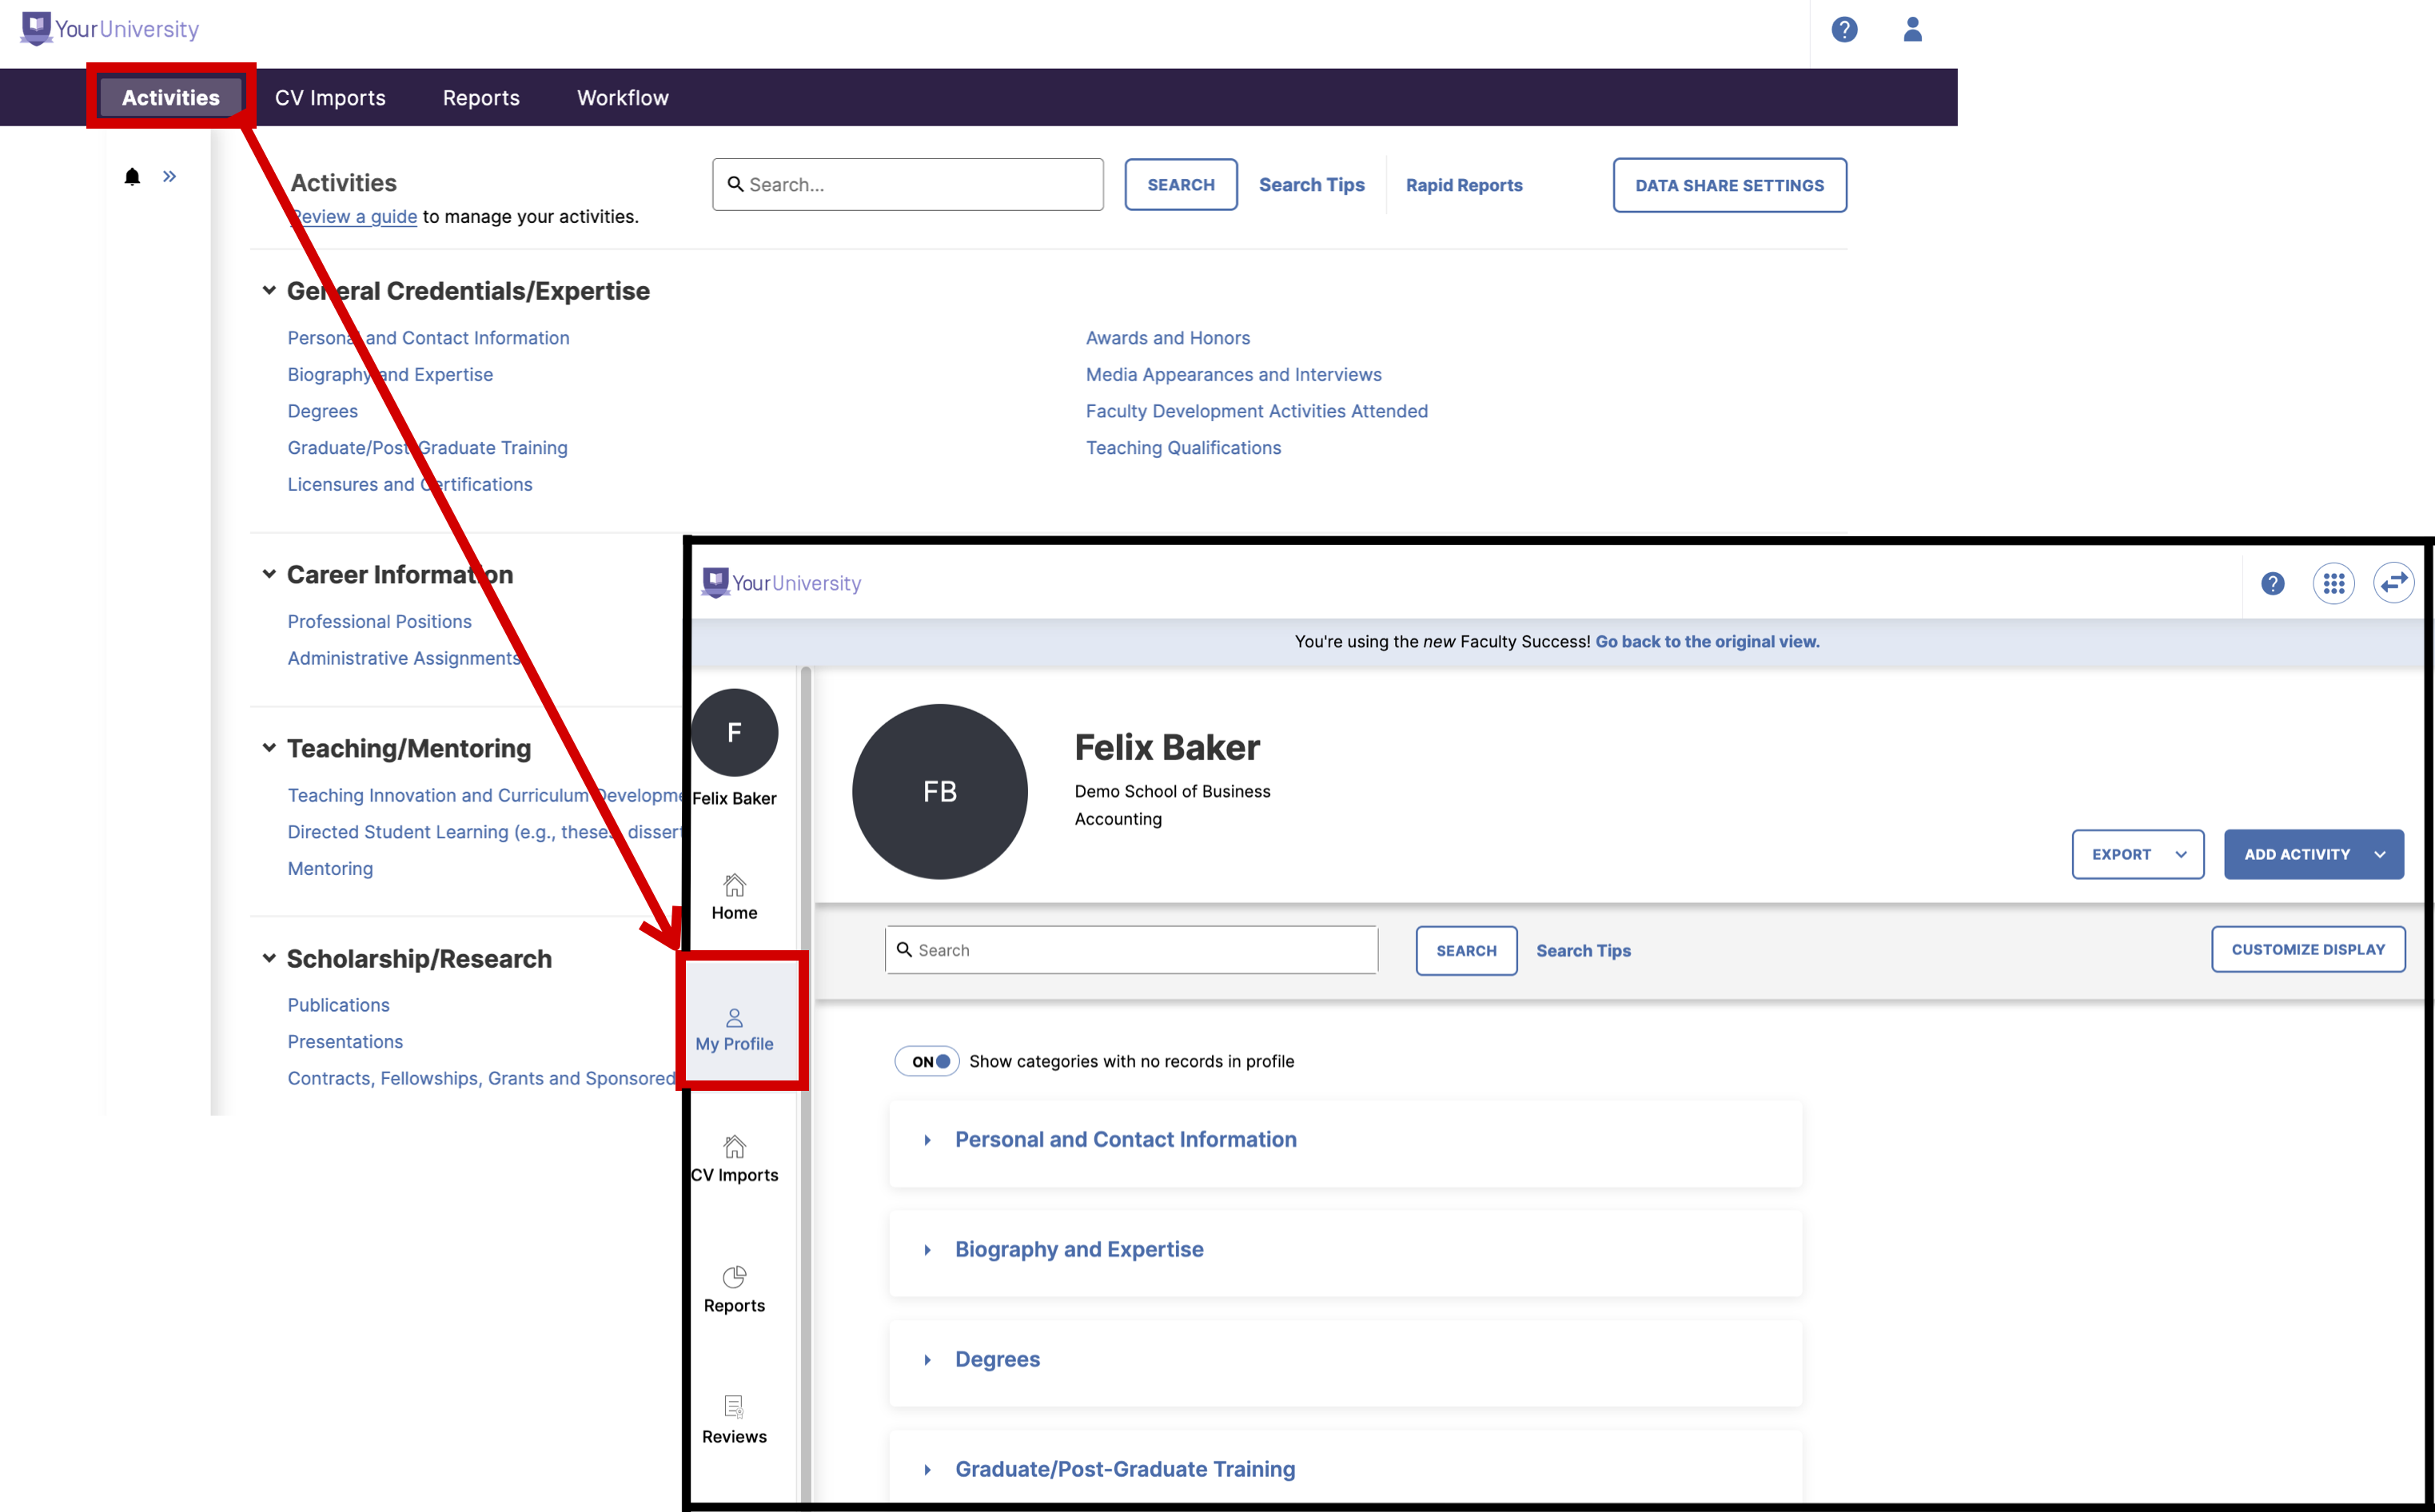Open Administrative Assignments link

tap(404, 658)
